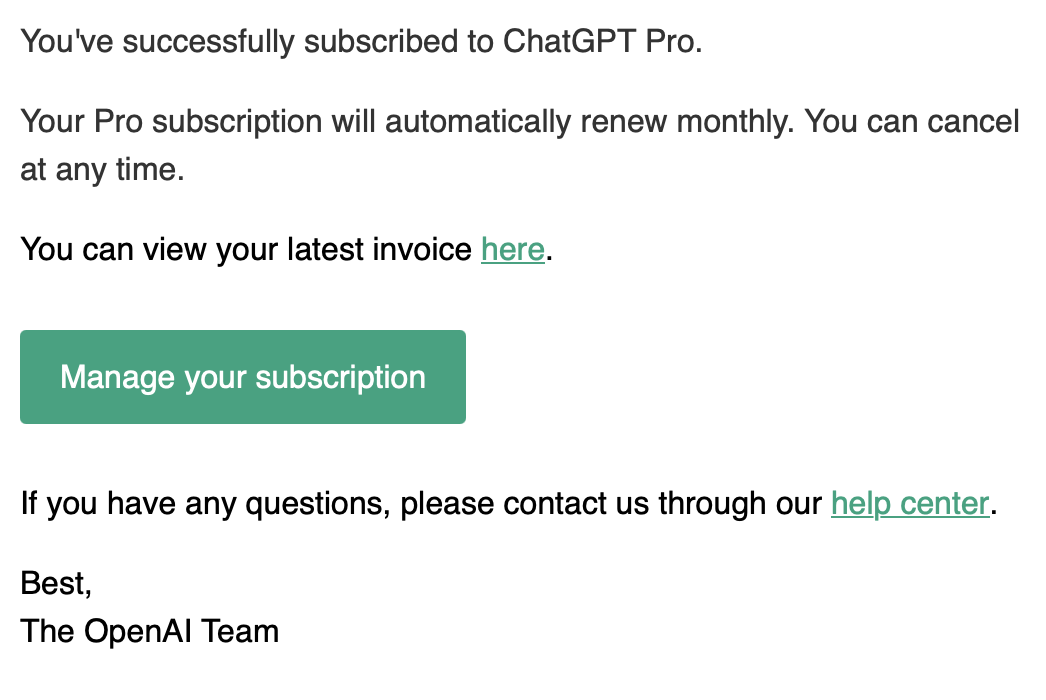Click the underlined 'here' hyperlink text
This screenshot has height=700, width=1046.
[x=512, y=249]
